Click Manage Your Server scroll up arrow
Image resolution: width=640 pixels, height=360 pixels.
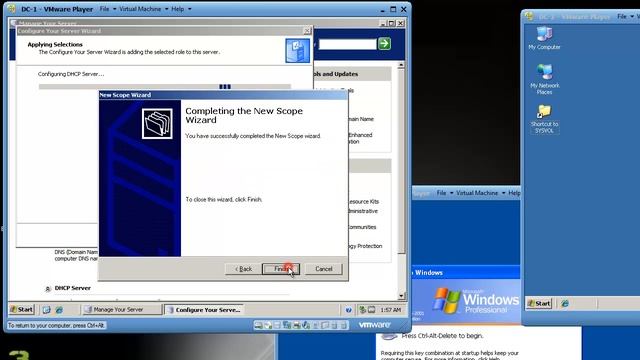401,65
